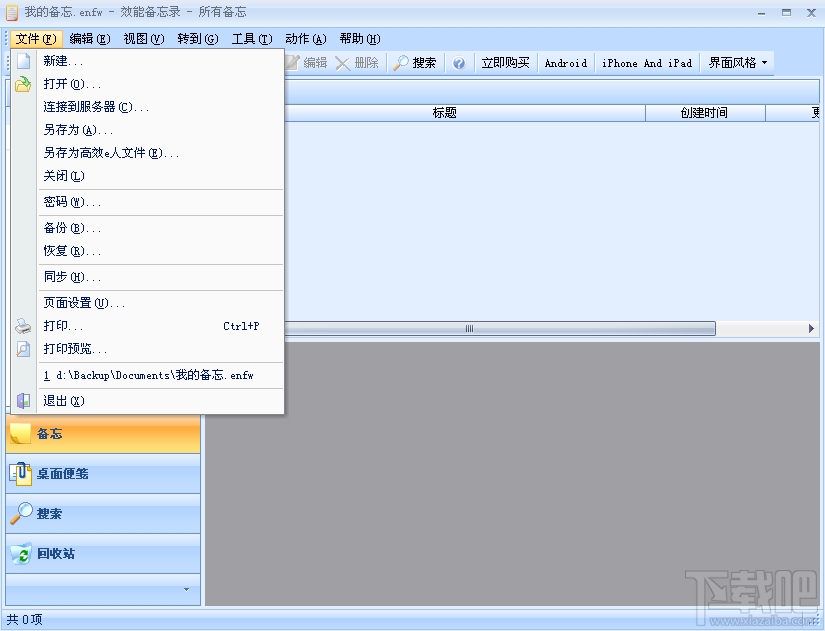The image size is (825, 631).
Task: Open the 回收站 recycle bin panel
Action: [100, 553]
